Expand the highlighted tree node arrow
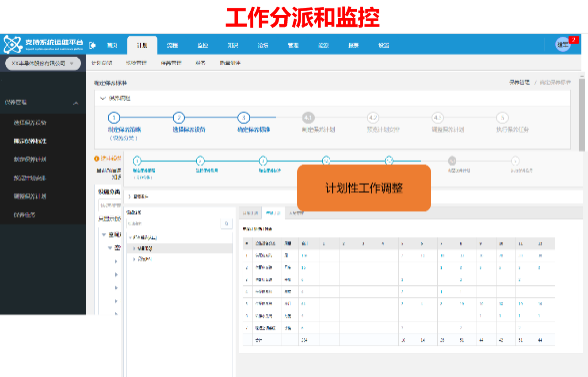The width and height of the screenshot is (588, 377). point(134,248)
